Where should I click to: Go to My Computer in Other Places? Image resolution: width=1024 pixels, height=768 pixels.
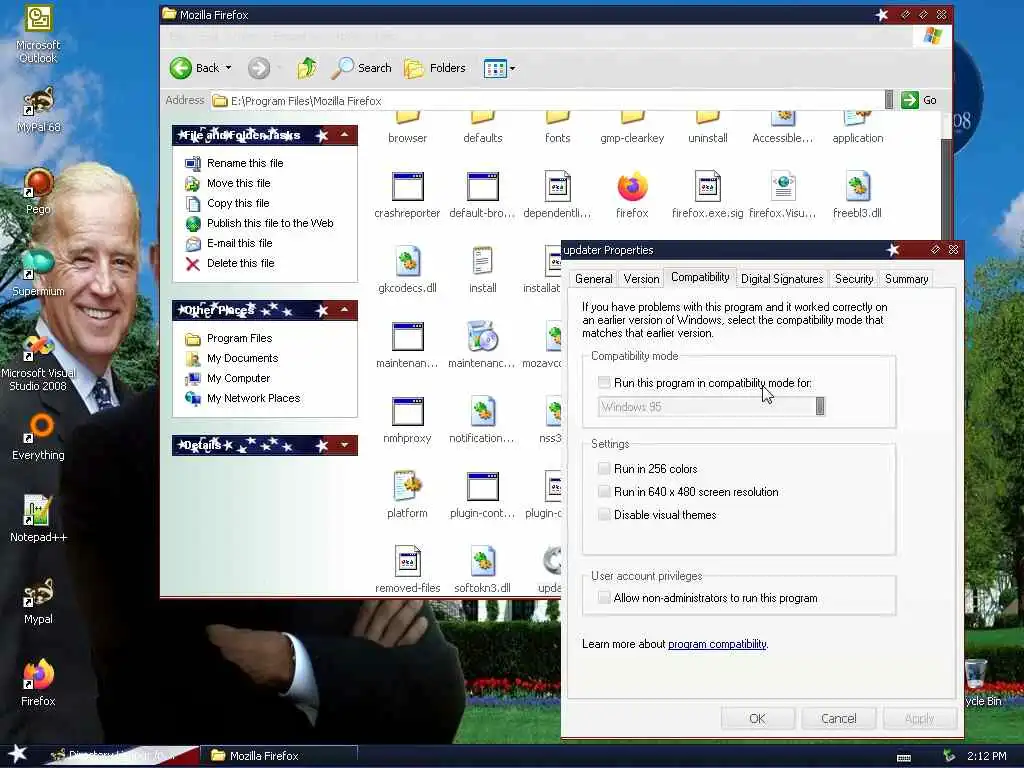[238, 378]
